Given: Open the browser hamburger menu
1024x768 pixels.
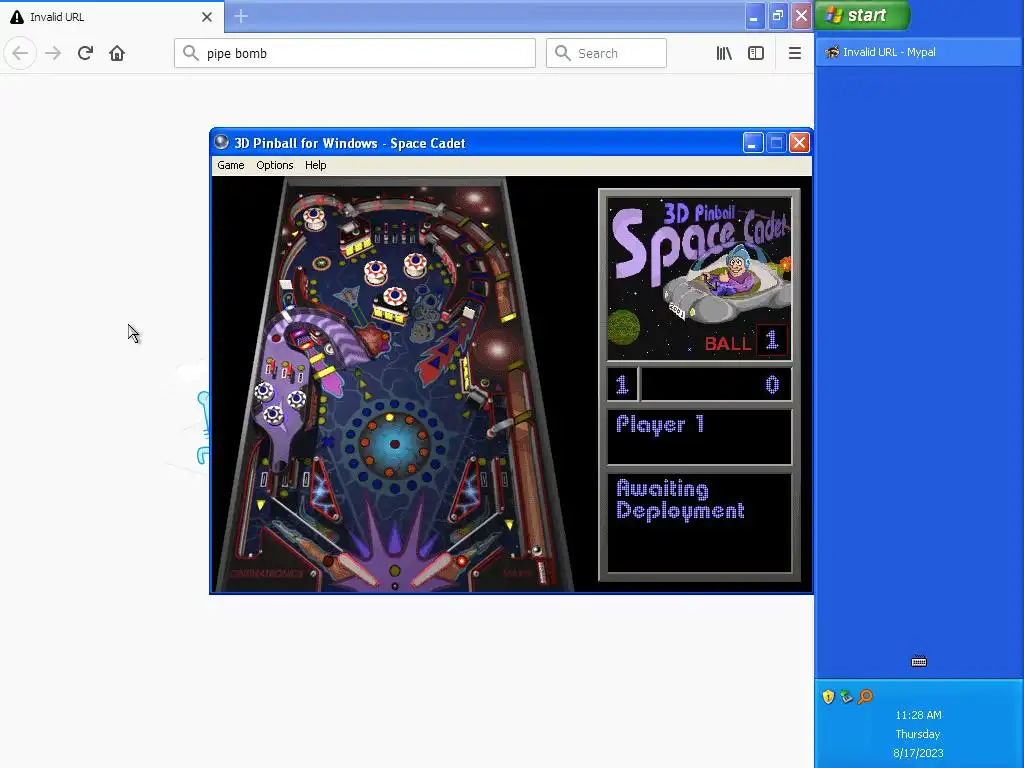Looking at the screenshot, I should pos(795,54).
